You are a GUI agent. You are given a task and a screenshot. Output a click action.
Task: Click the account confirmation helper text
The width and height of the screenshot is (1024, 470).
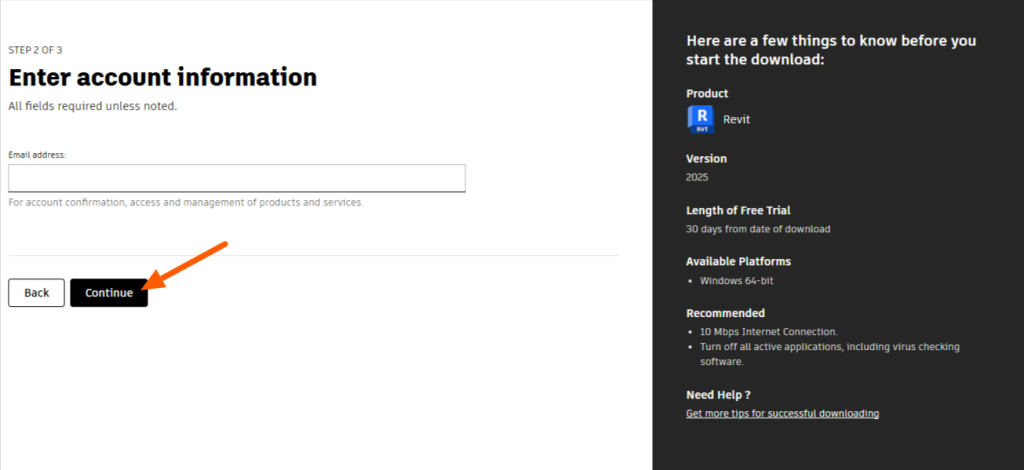pyautogui.click(x=185, y=202)
